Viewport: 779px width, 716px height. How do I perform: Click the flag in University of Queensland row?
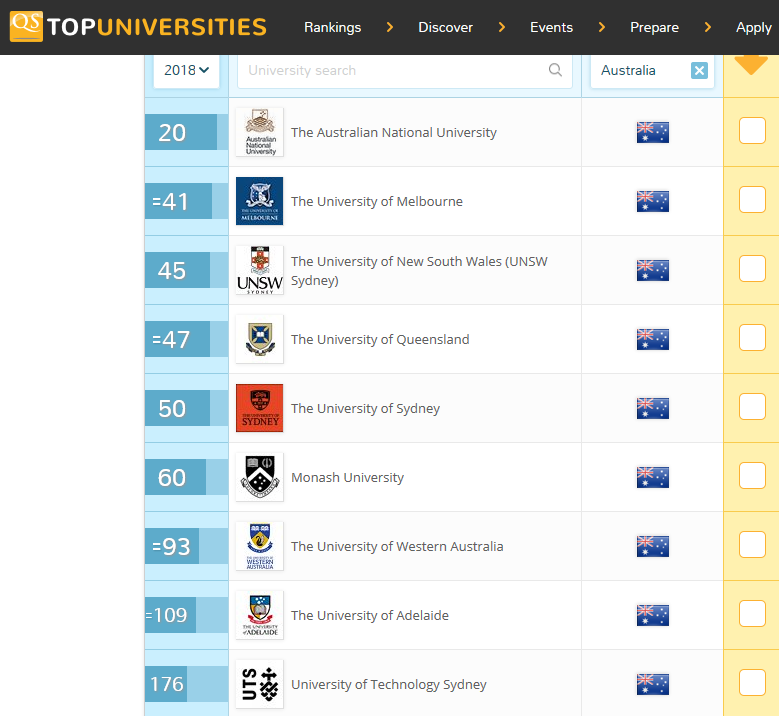tap(653, 339)
